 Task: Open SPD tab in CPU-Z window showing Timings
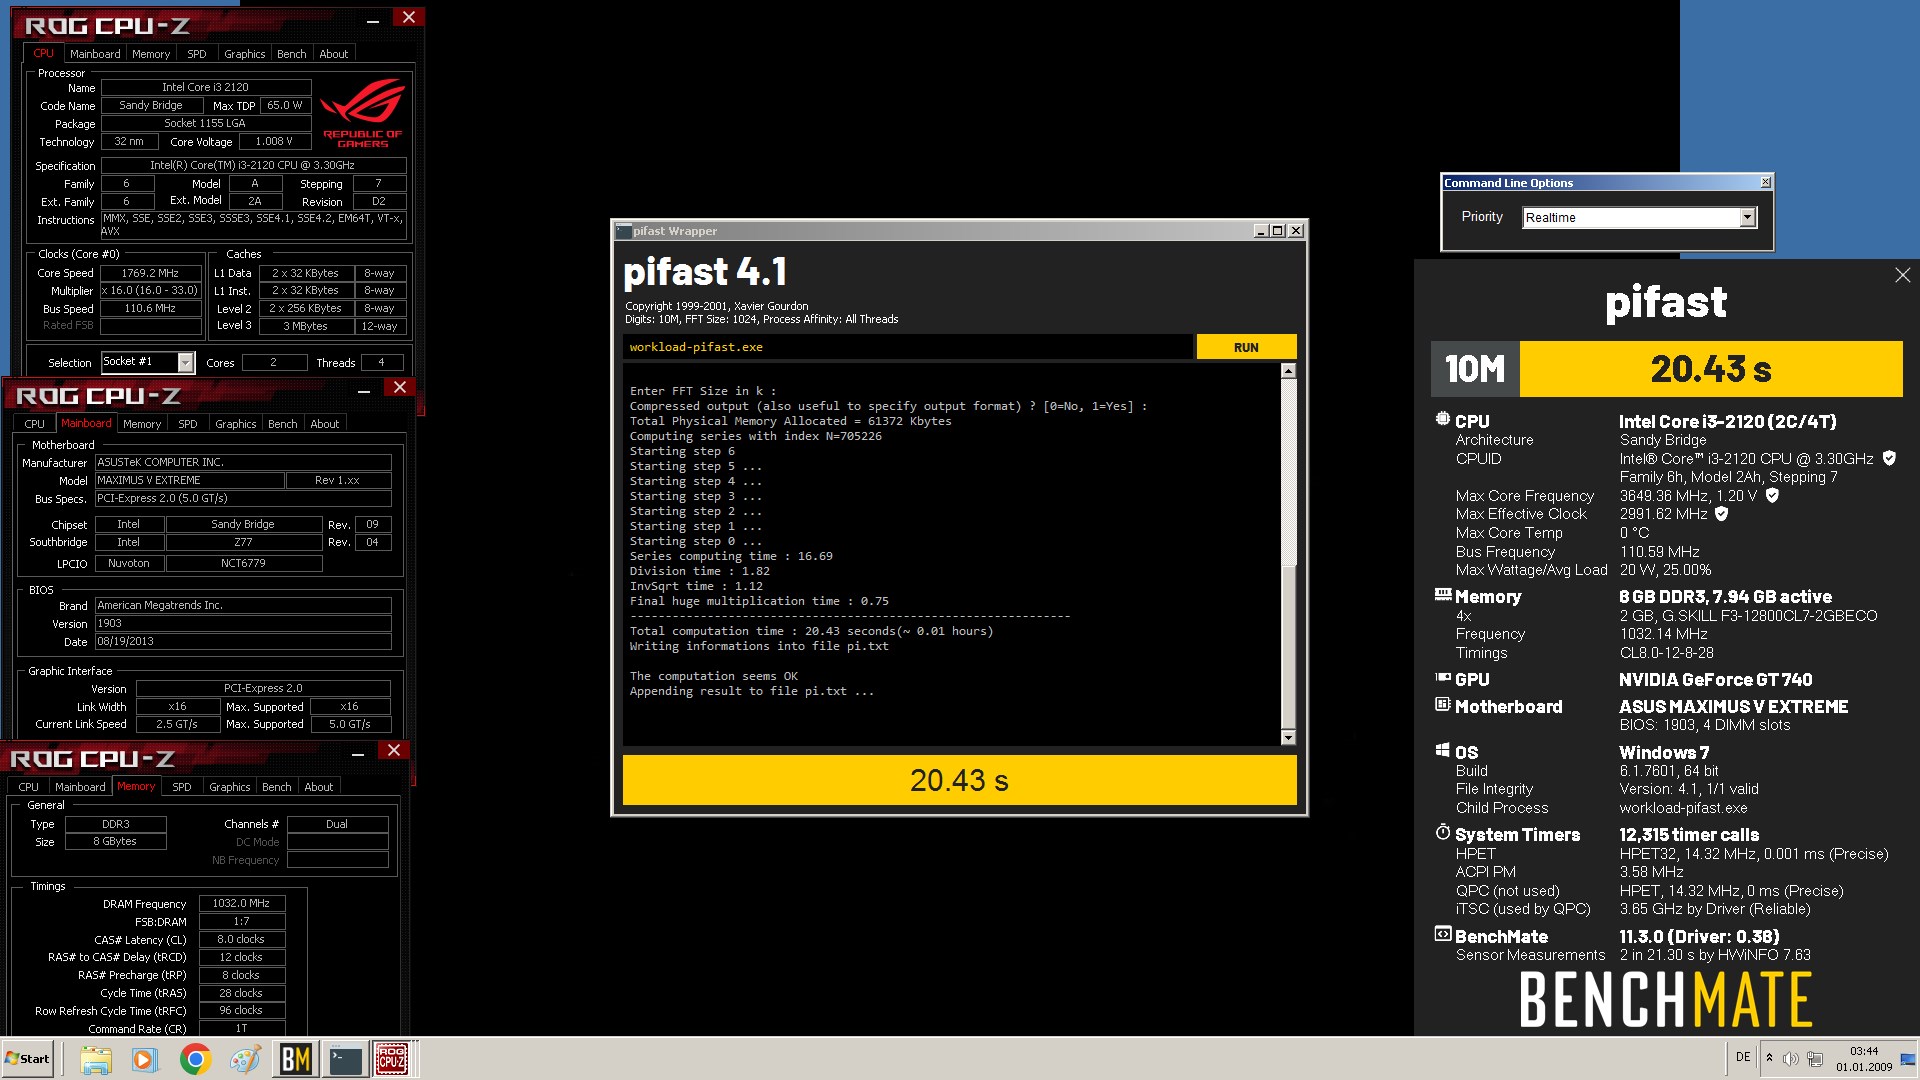pos(182,787)
